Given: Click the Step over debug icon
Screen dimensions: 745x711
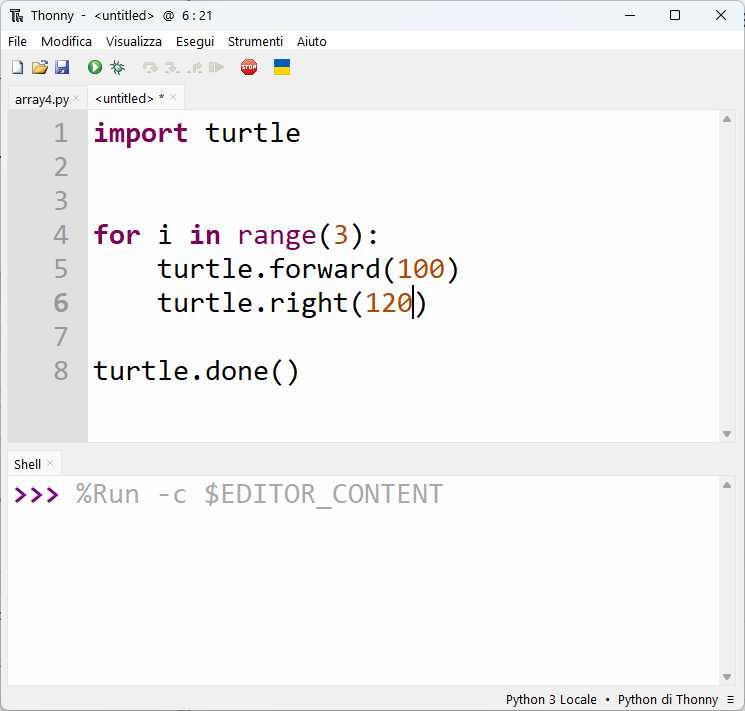Looking at the screenshot, I should coord(150,67).
